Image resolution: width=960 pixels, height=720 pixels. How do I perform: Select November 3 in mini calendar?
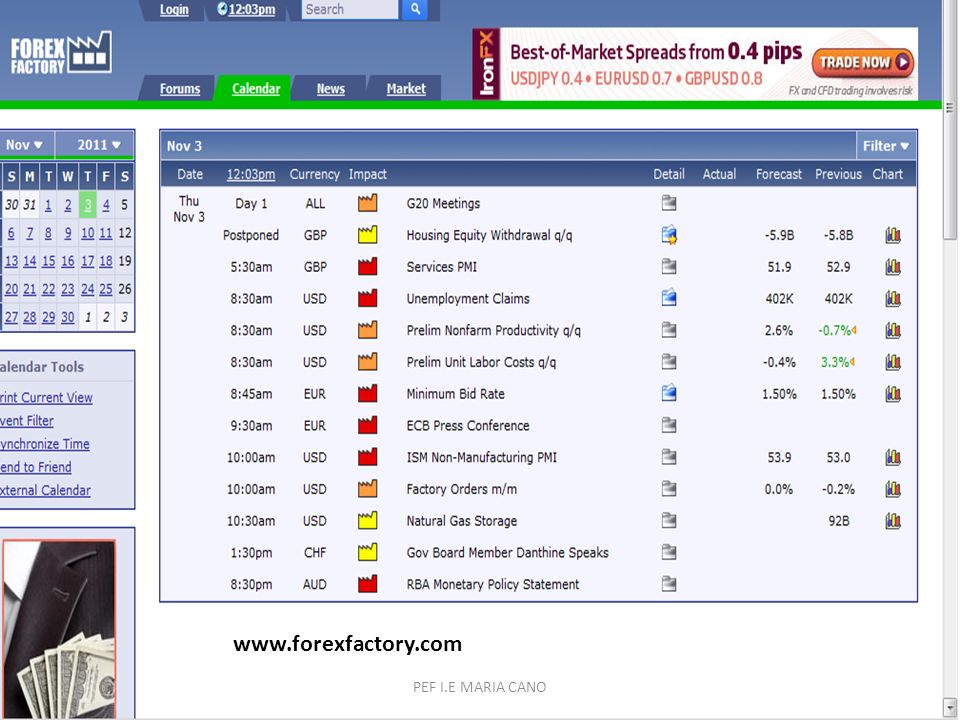[x=88, y=204]
